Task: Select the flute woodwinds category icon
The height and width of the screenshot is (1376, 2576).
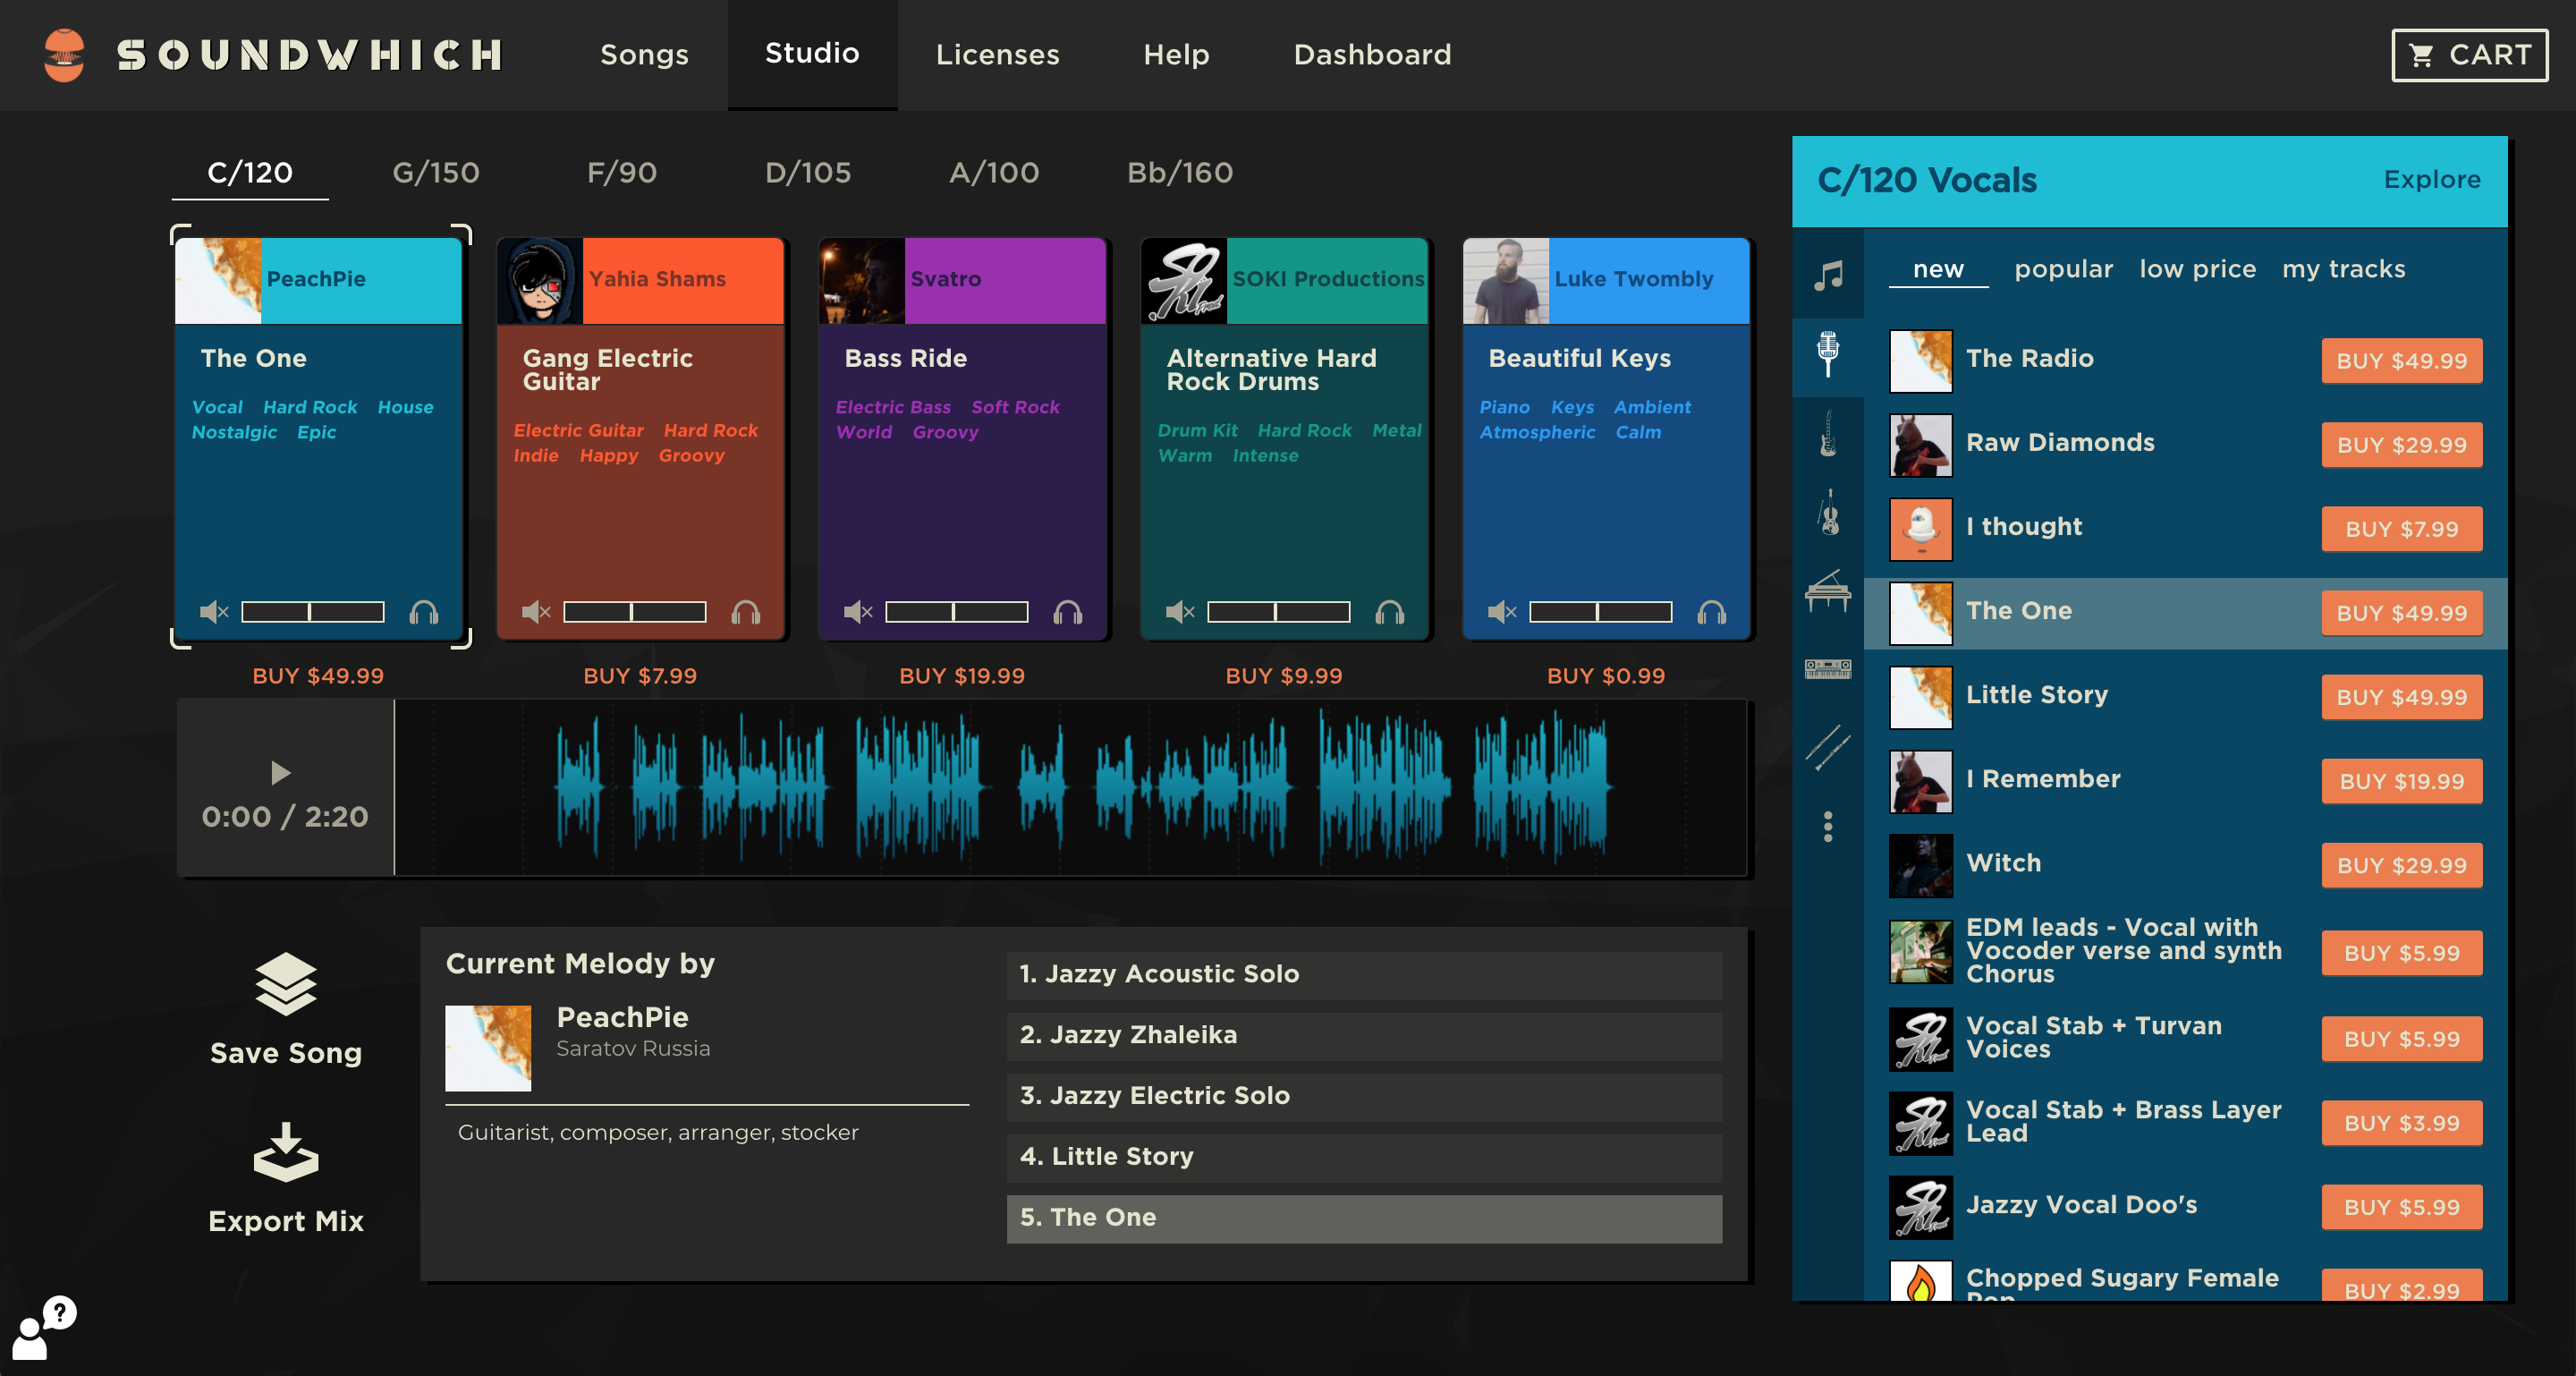Action: (1827, 747)
